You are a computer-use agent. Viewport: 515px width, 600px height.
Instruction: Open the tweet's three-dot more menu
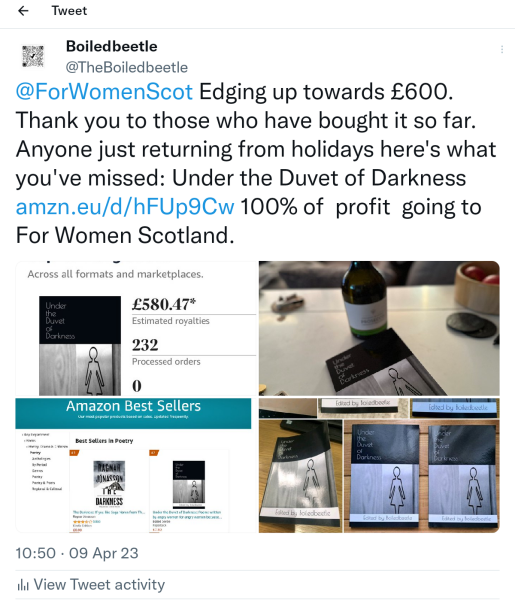(502, 49)
